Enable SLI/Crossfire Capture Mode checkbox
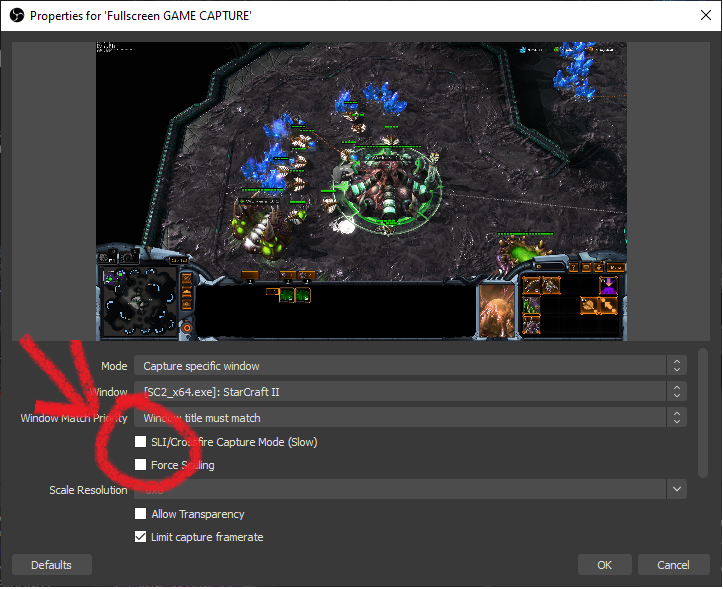Viewport: 723px width, 589px height. coord(140,441)
